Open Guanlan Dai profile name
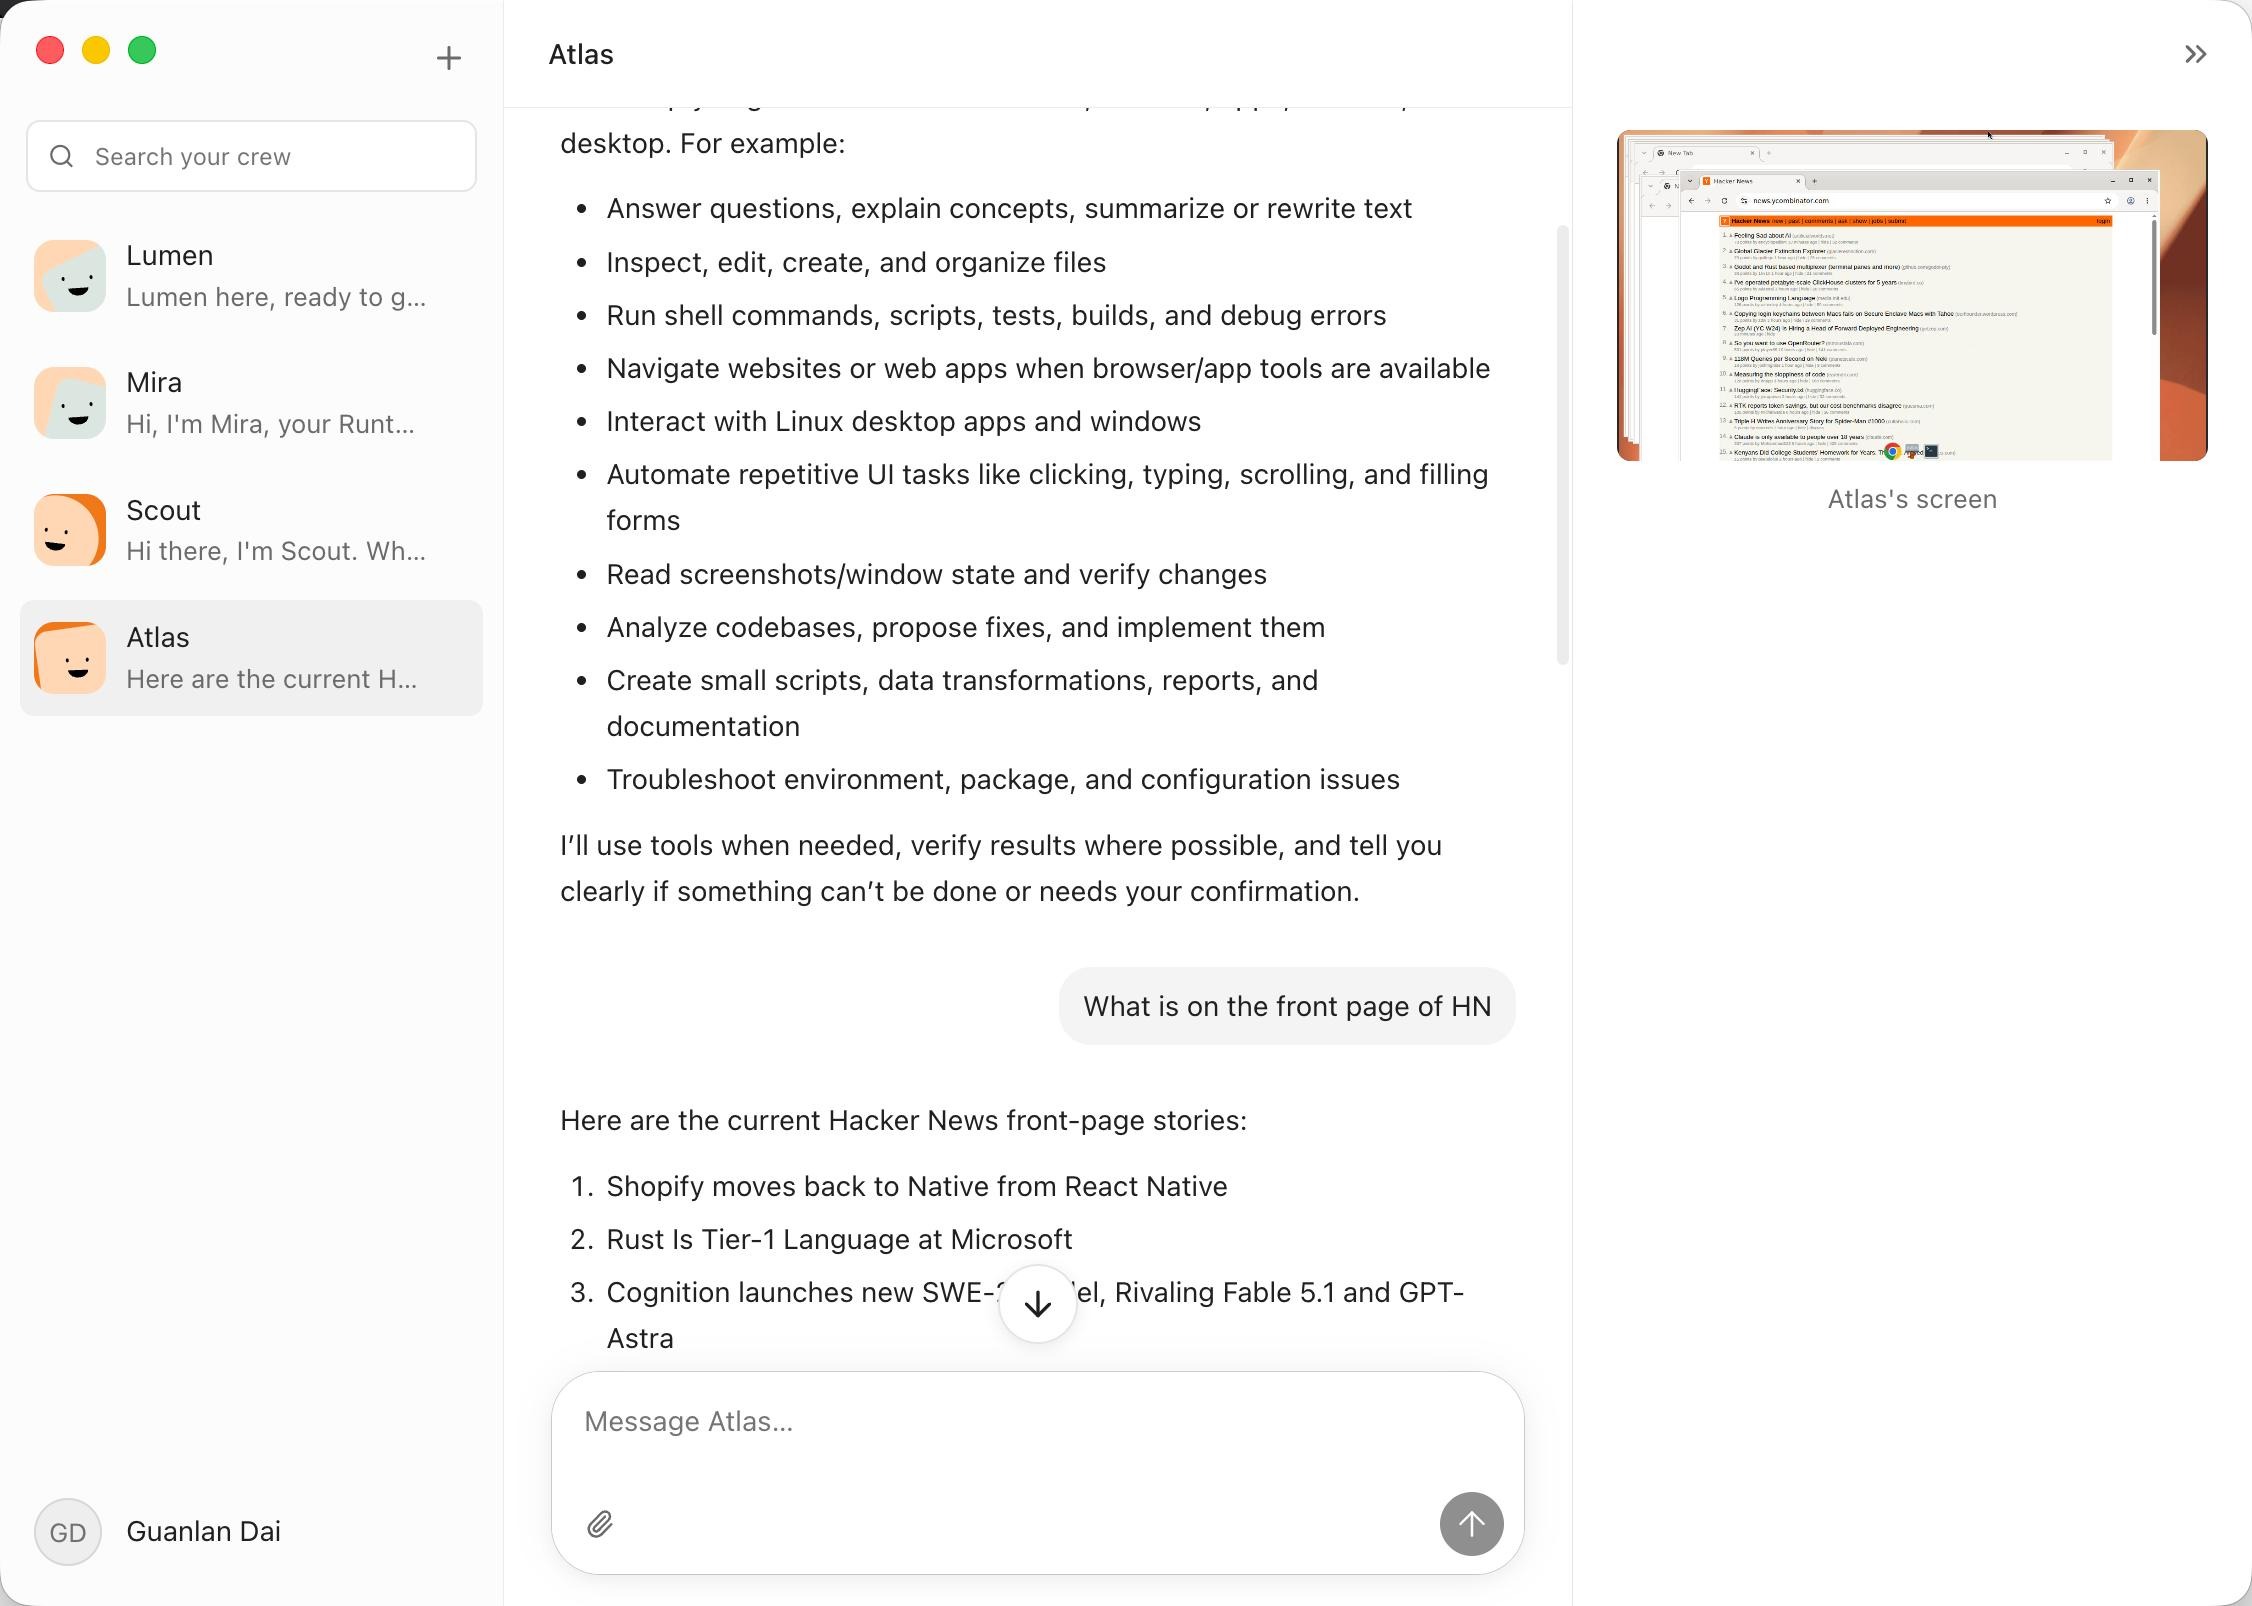 pos(204,1531)
